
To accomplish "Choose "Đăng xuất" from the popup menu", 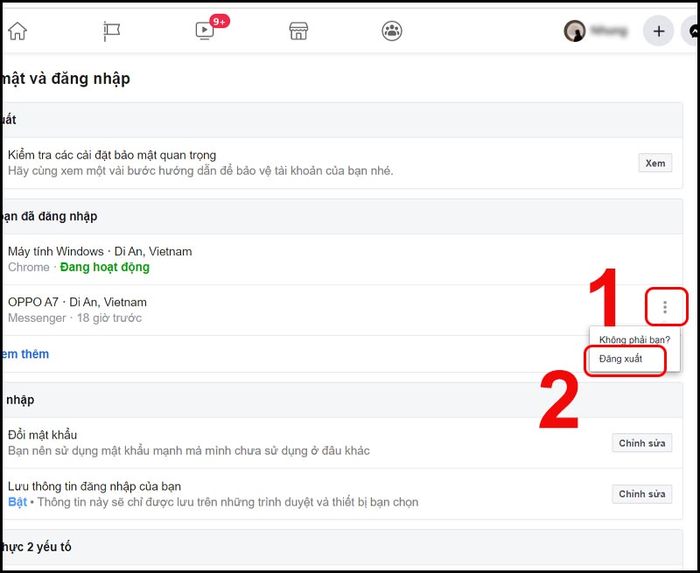I will point(621,359).
